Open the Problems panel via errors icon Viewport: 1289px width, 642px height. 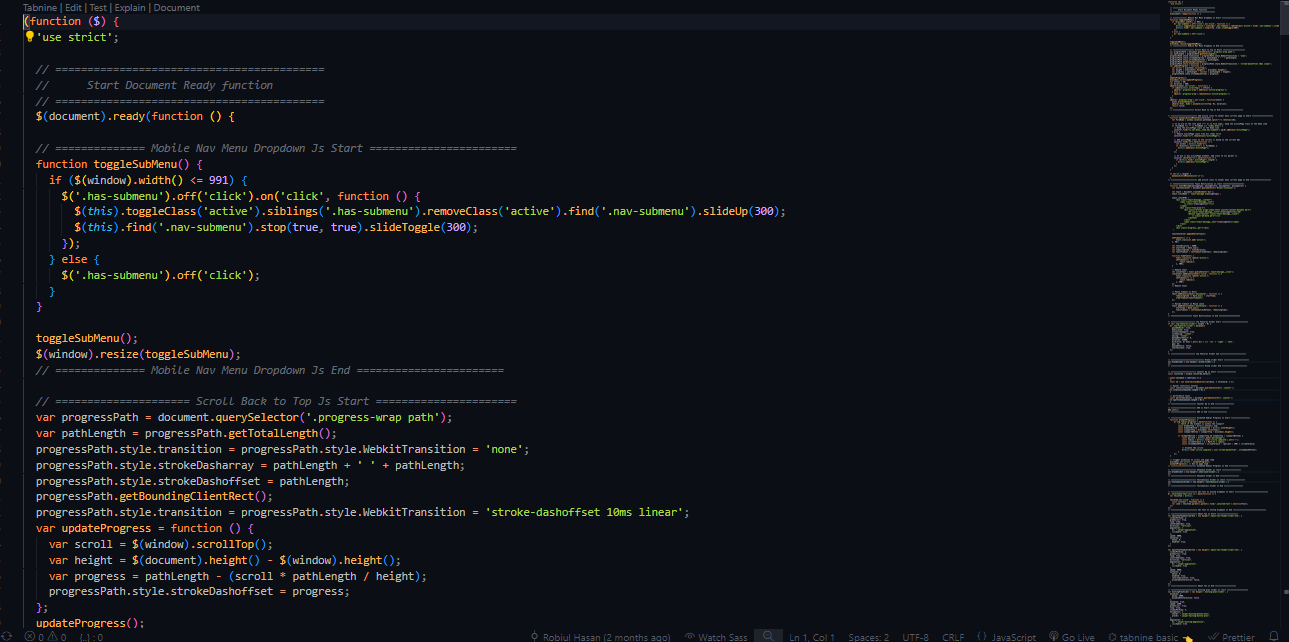[x=30, y=636]
